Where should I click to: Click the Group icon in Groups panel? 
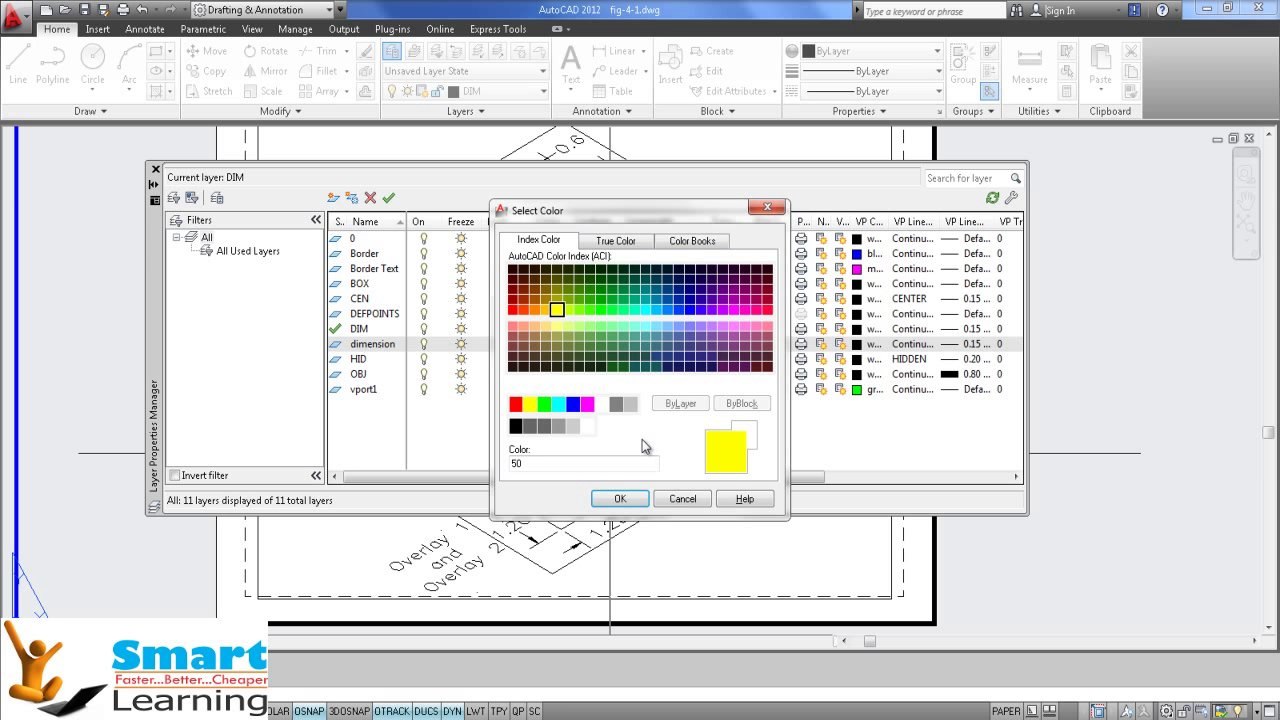tap(963, 66)
